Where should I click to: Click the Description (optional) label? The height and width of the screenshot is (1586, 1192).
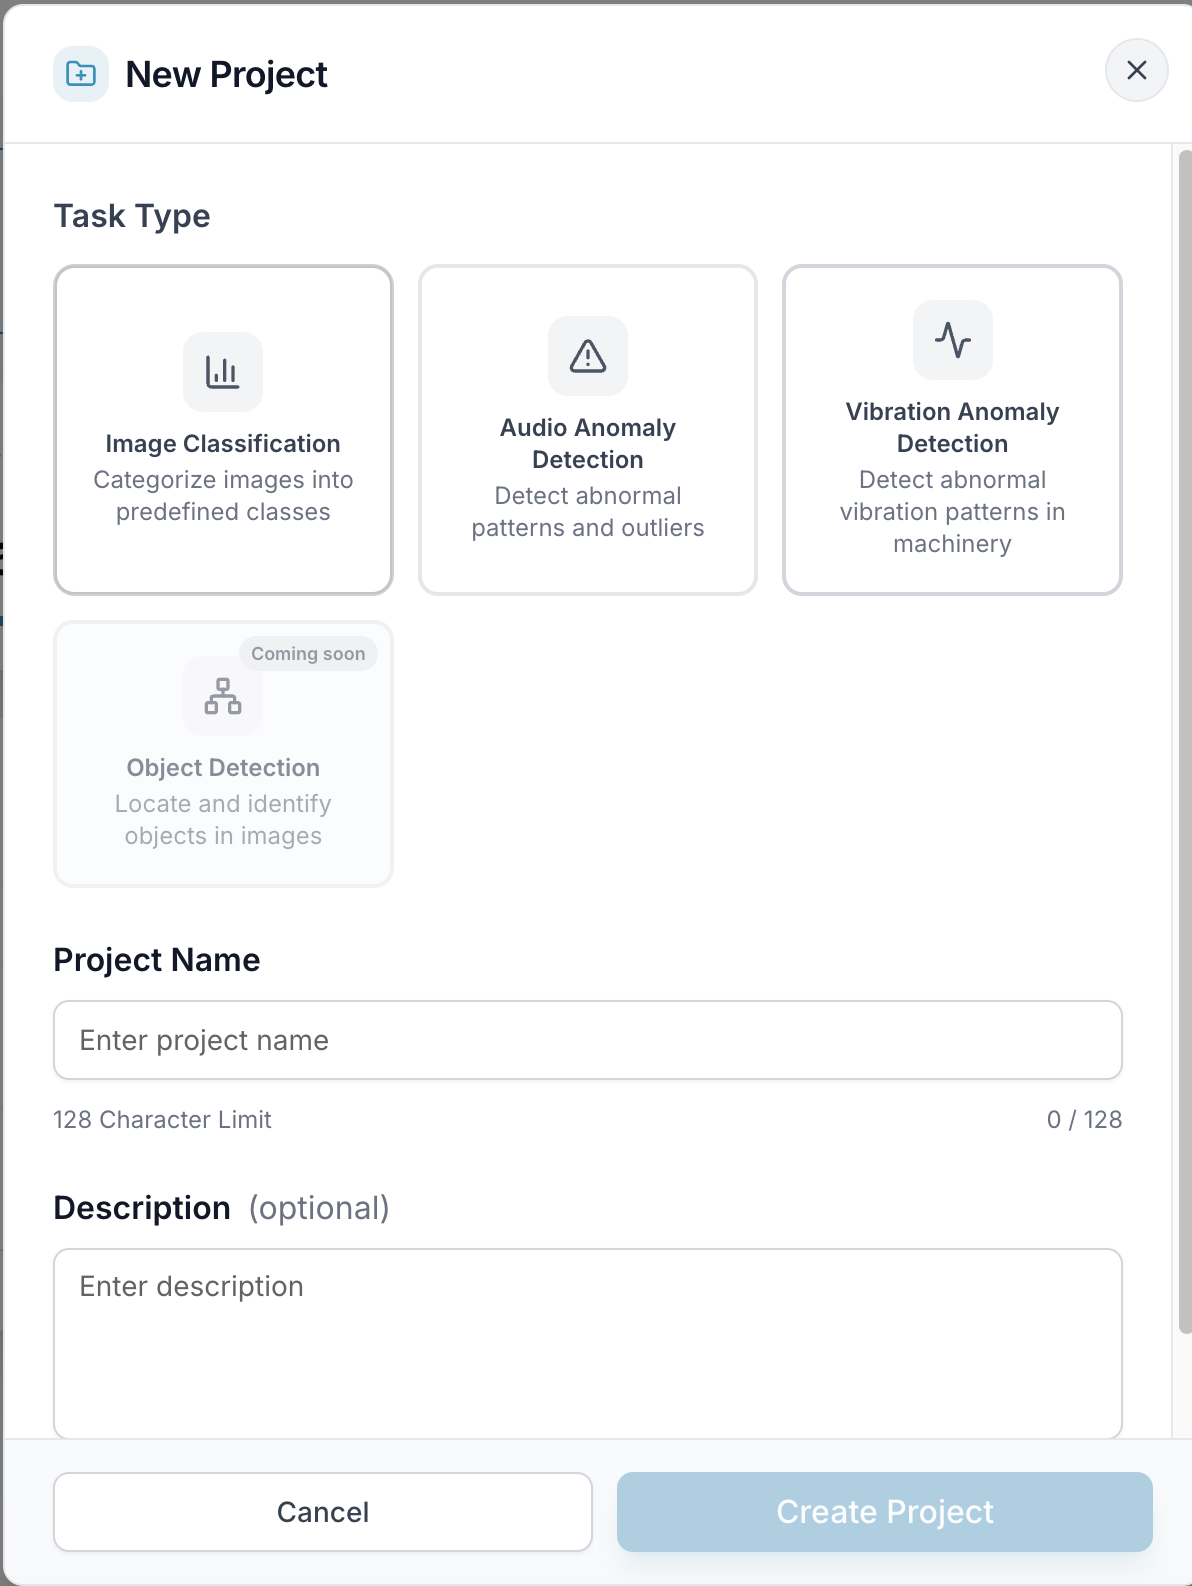point(221,1208)
